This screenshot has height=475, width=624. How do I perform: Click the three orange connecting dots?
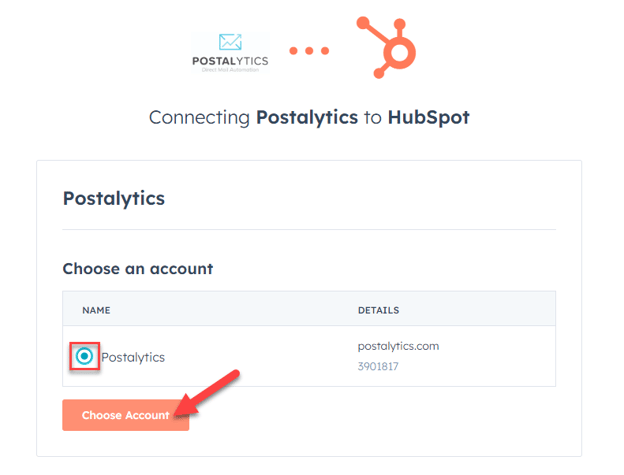pos(309,51)
